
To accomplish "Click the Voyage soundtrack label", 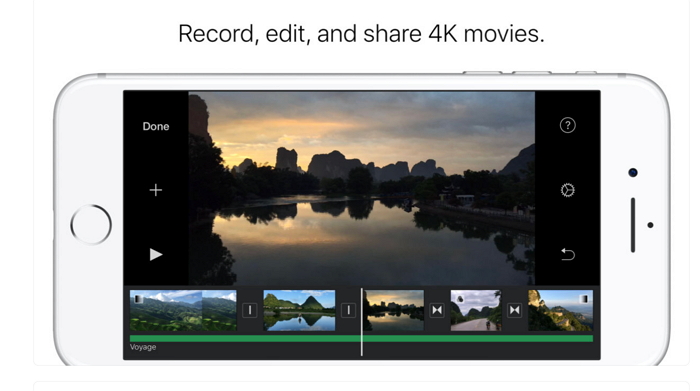I will pyautogui.click(x=143, y=347).
